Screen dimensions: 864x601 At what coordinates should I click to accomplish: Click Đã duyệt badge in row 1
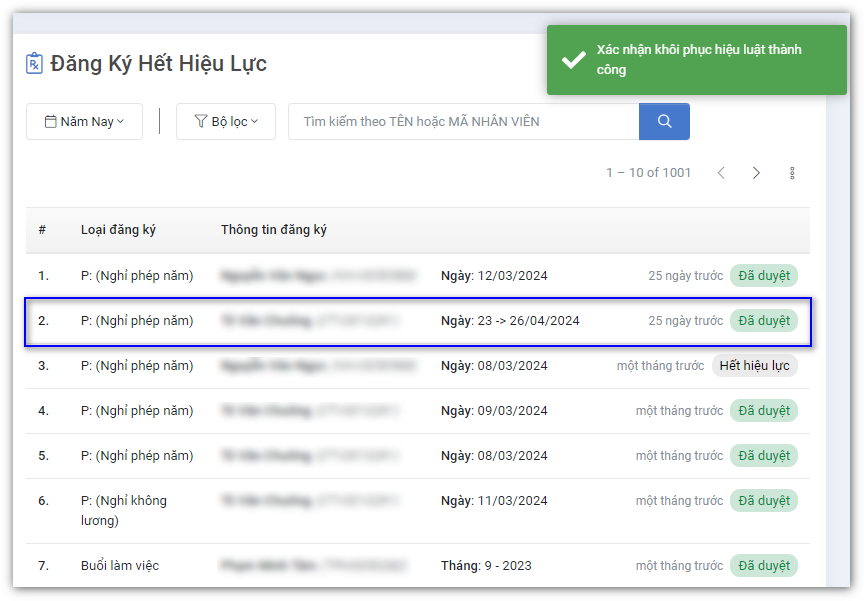pos(763,276)
